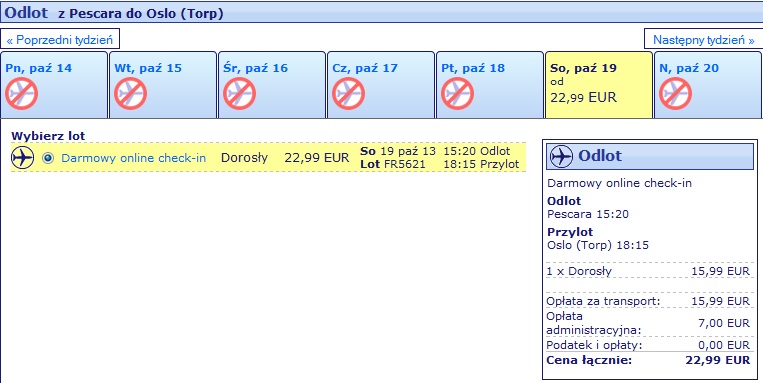Click 22,99 EUR price on So, paź 19 tab
The width and height of the screenshot is (763, 383).
point(583,97)
